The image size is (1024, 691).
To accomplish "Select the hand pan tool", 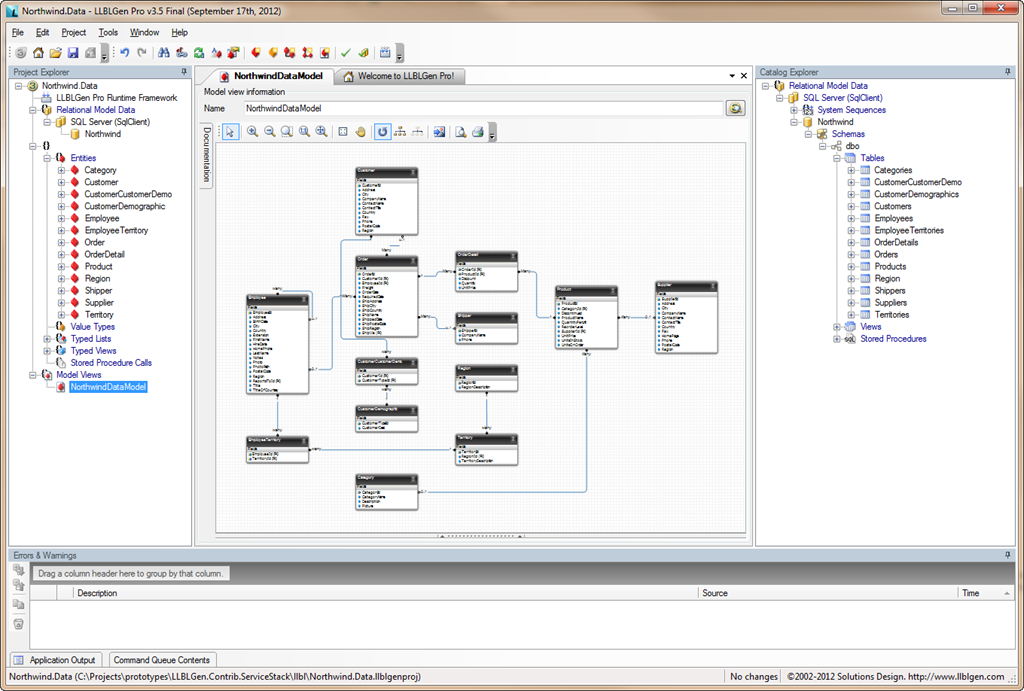I will (361, 131).
